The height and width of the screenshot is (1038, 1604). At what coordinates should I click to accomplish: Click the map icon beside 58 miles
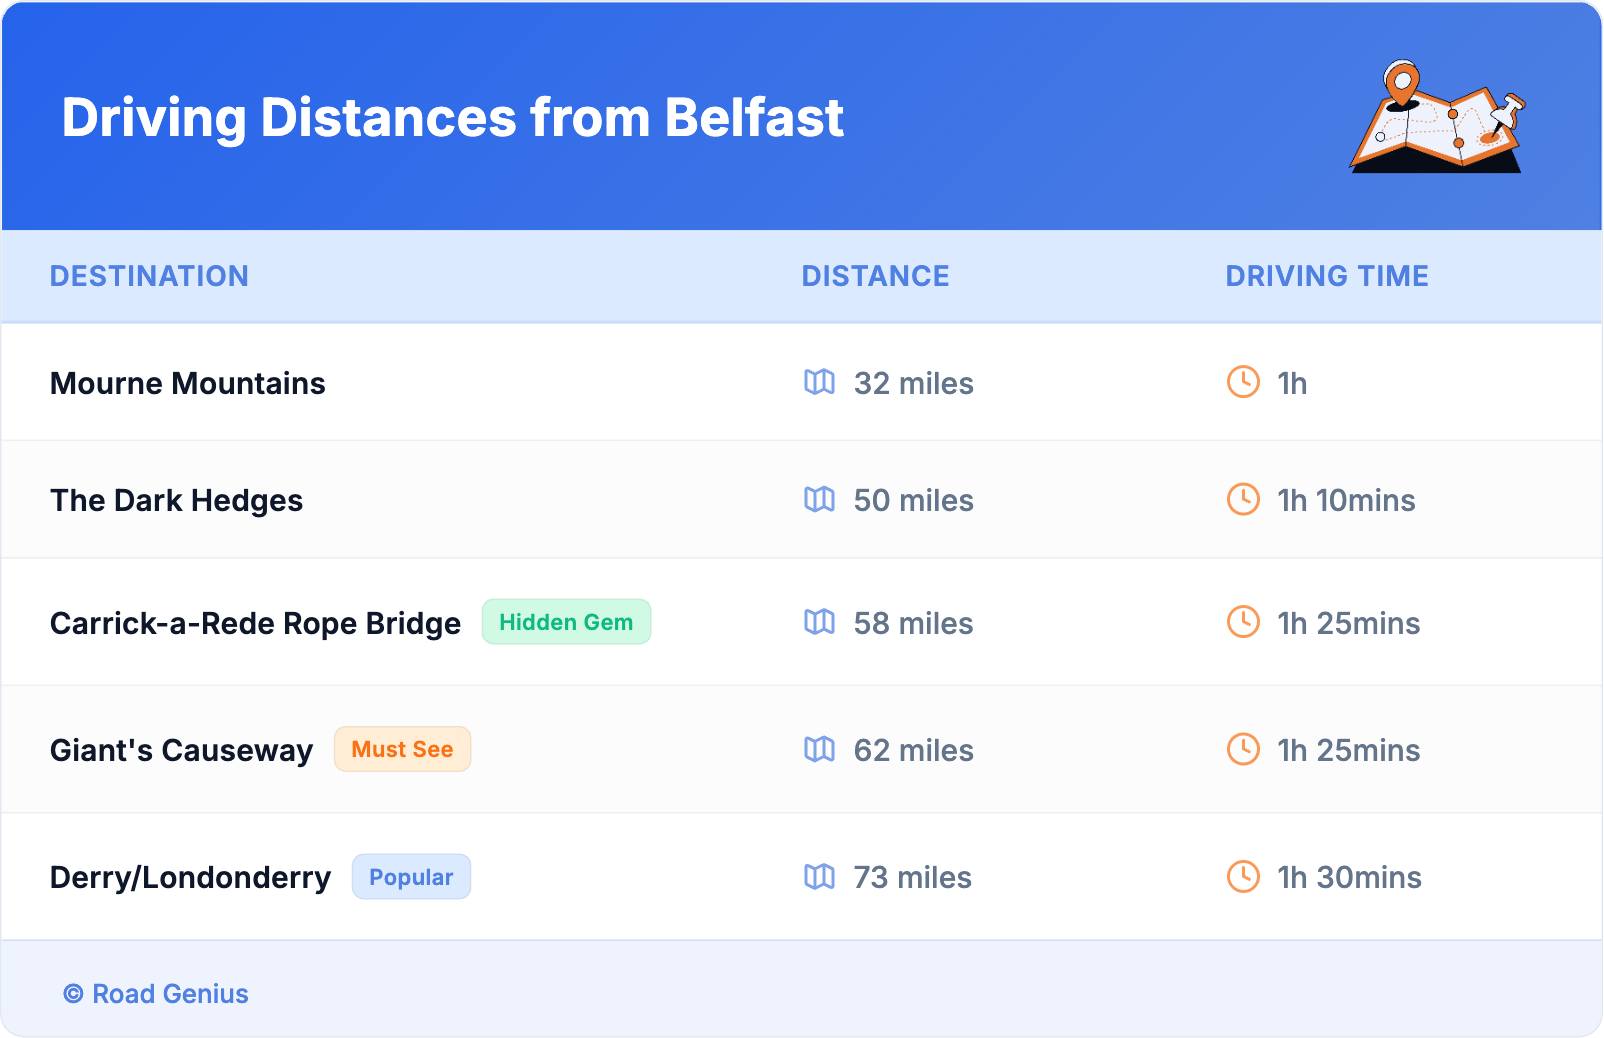(x=819, y=622)
